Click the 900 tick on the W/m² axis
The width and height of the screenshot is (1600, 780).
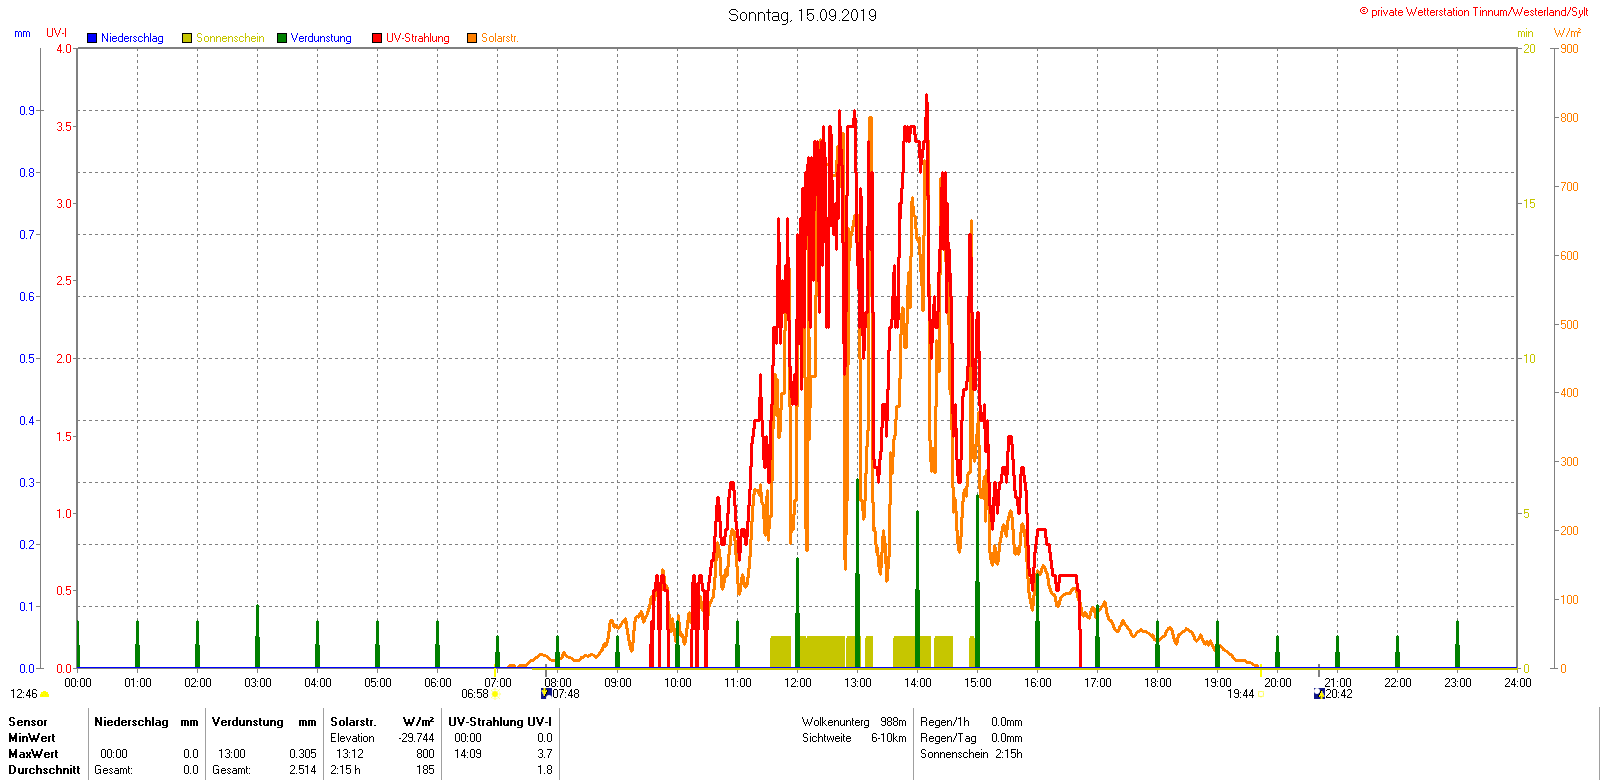pyautogui.click(x=1570, y=49)
